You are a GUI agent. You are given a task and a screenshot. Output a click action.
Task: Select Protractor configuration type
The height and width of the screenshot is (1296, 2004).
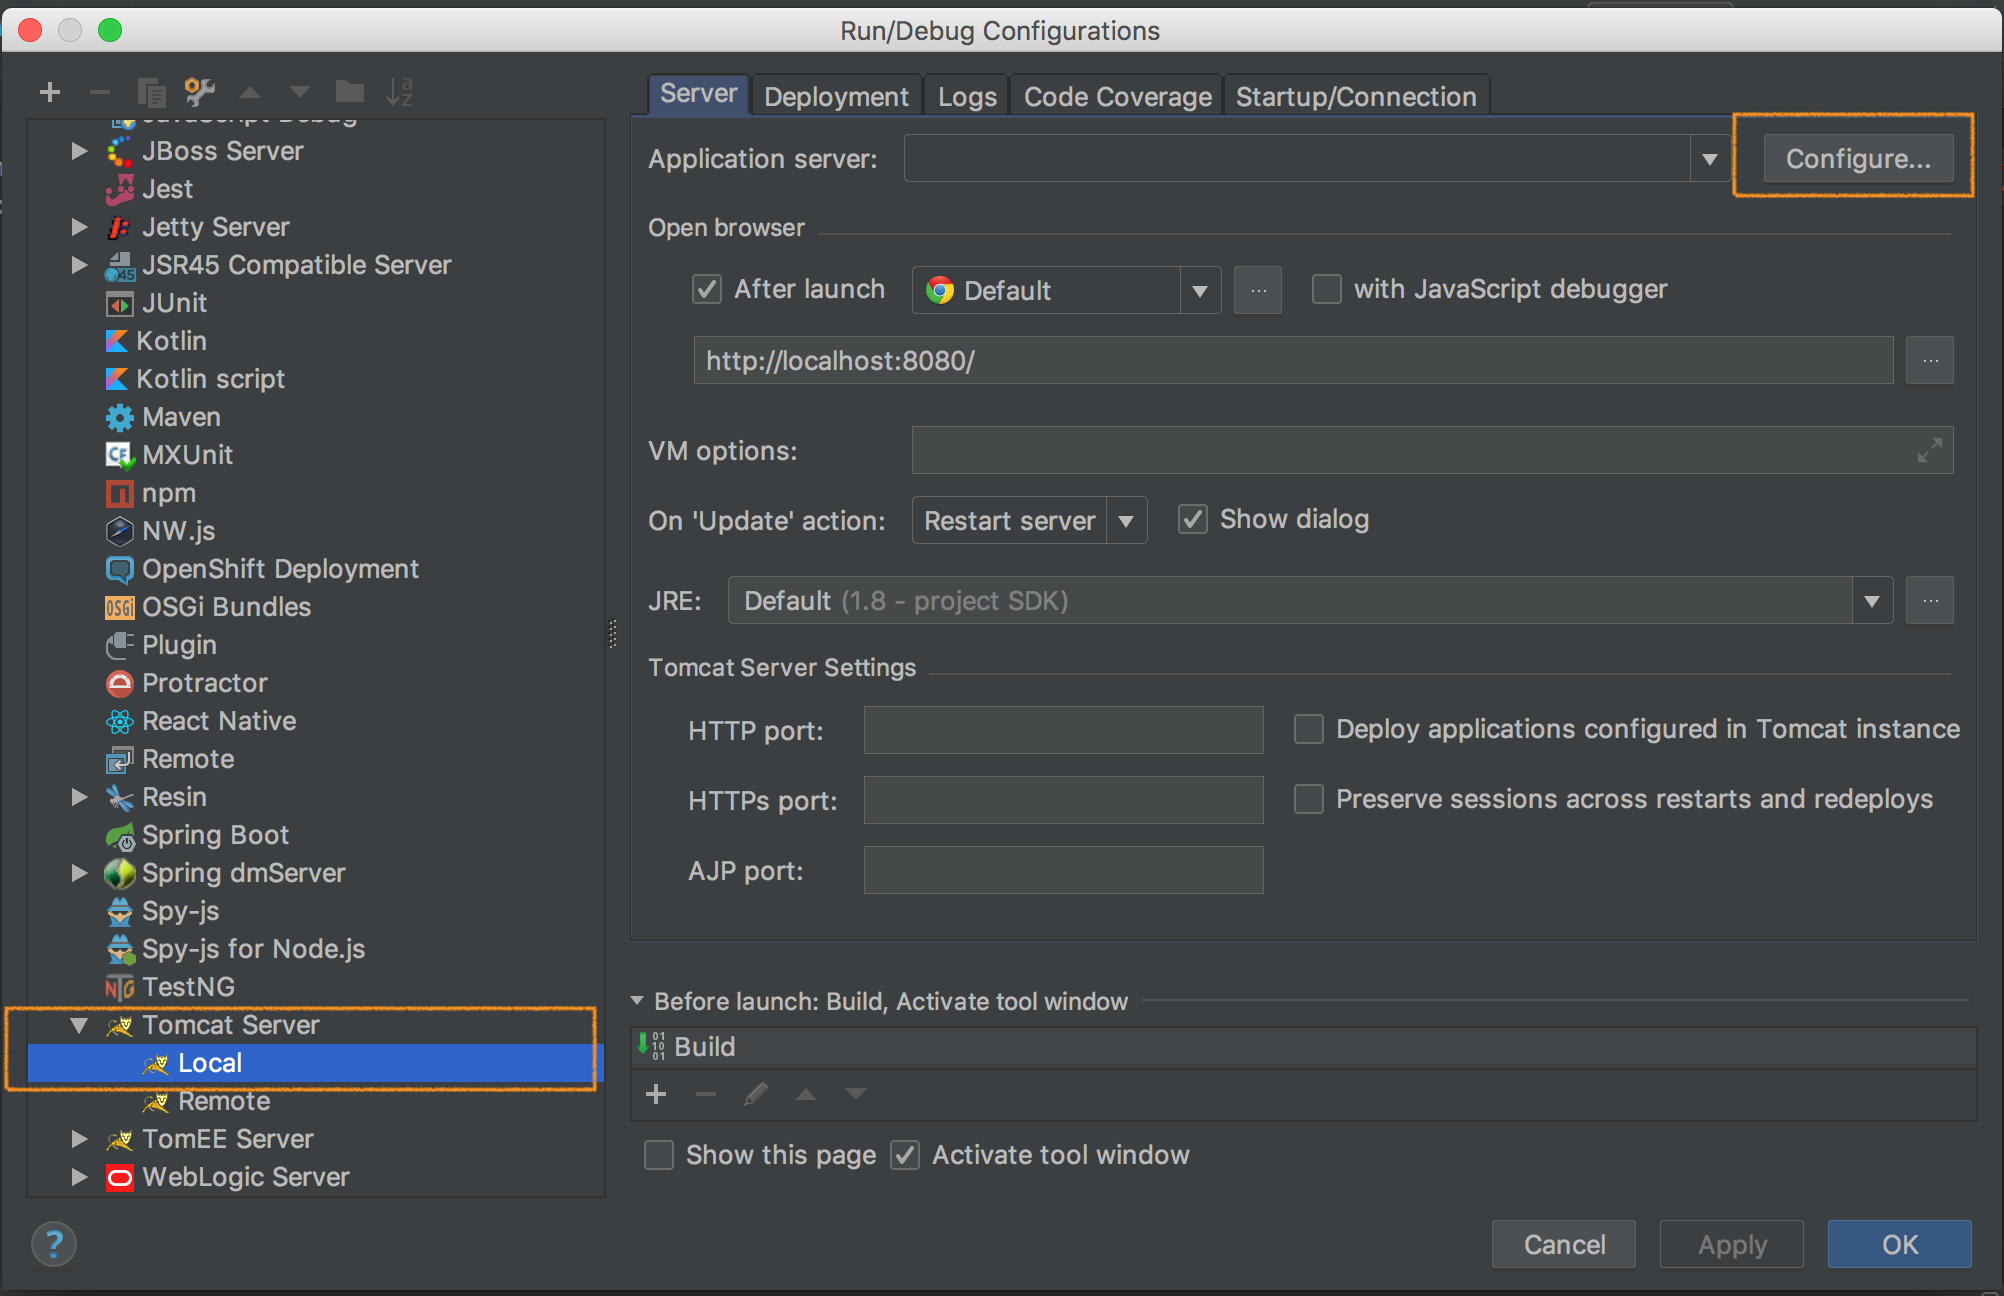coord(204,683)
